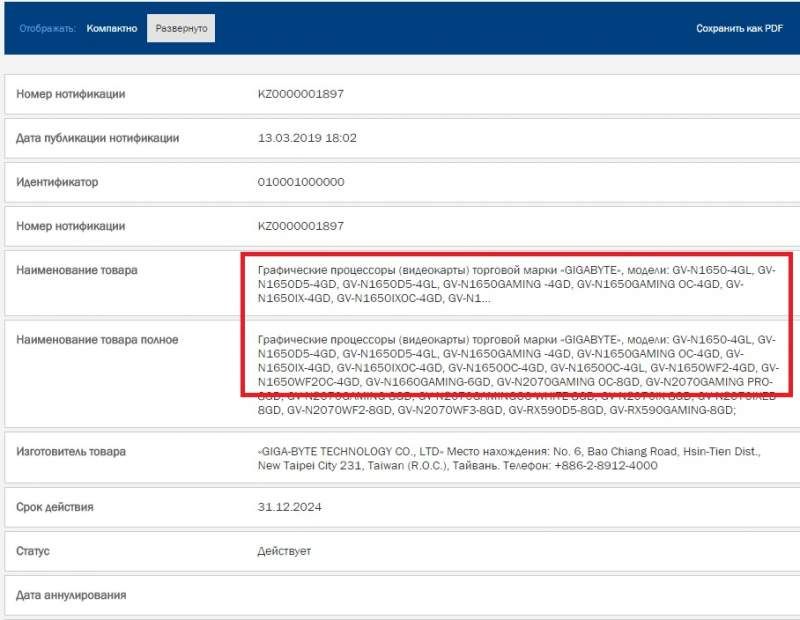Screen dimensions: 800x620
Task: Click the Наименование товара полное label
Action: pyautogui.click(x=97, y=340)
